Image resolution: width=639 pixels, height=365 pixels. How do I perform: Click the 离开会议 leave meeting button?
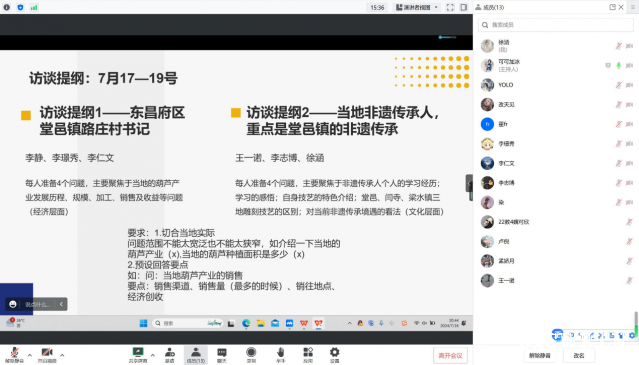click(x=450, y=356)
